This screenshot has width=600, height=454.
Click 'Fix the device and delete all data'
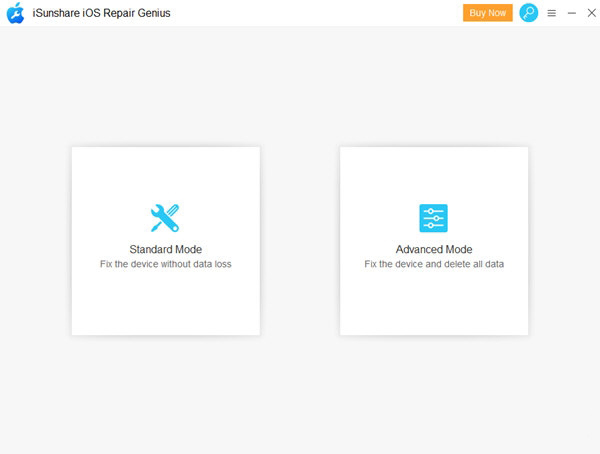433,264
